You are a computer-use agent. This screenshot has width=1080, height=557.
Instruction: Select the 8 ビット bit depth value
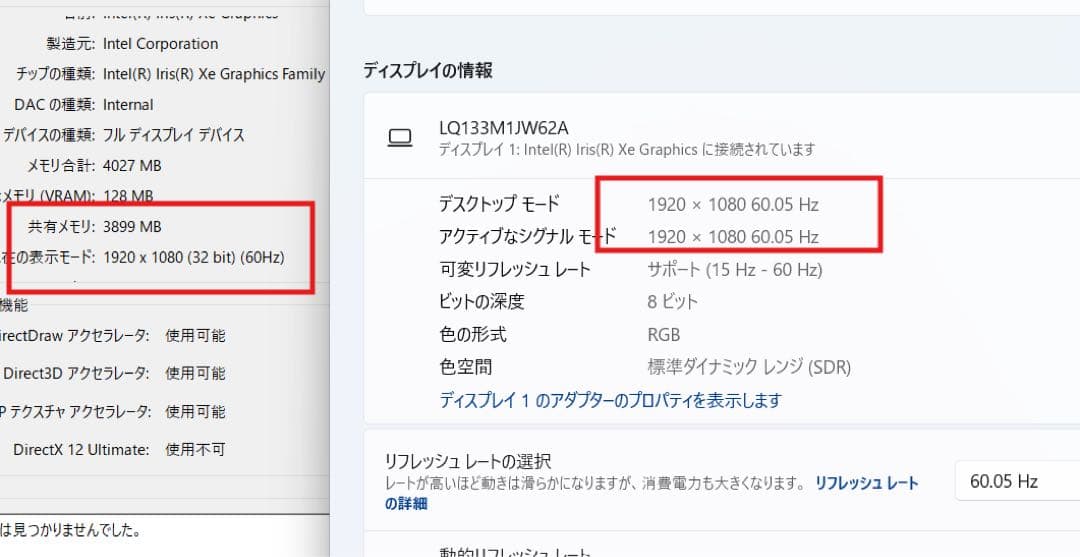click(672, 301)
